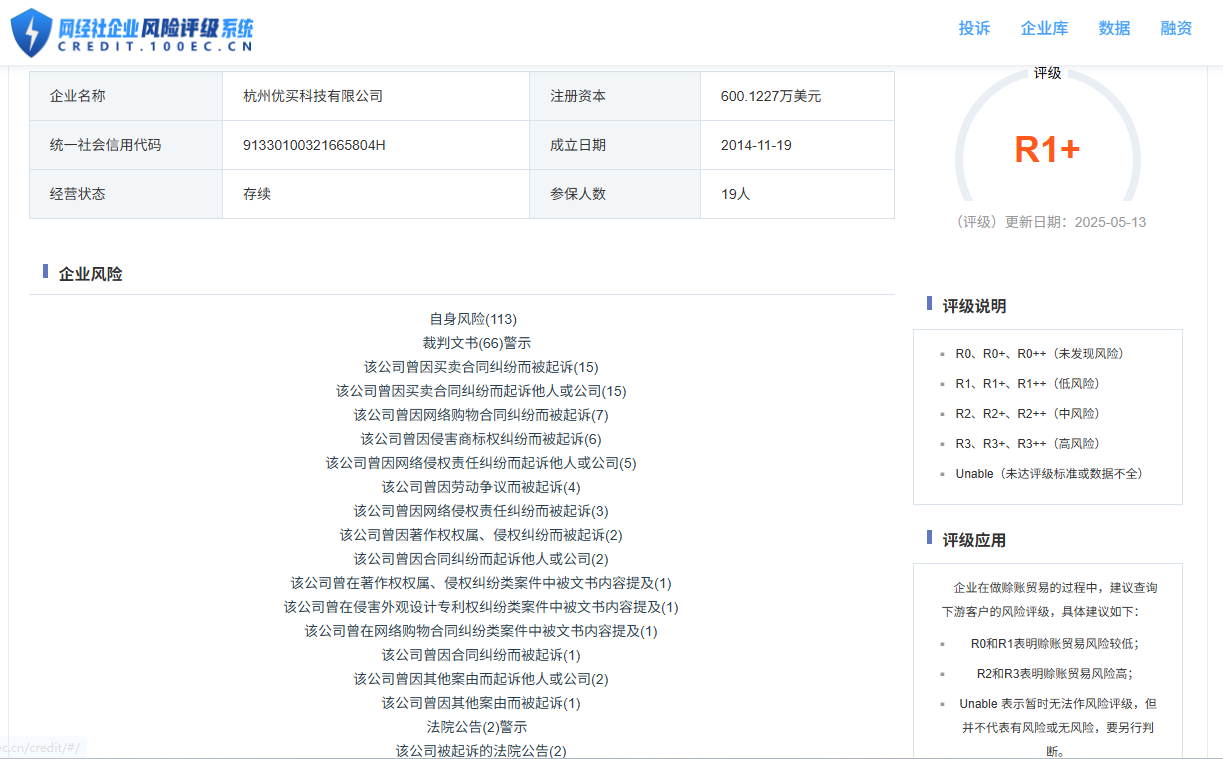Click insured headcount 19人
1223x759 pixels.
pos(735,194)
